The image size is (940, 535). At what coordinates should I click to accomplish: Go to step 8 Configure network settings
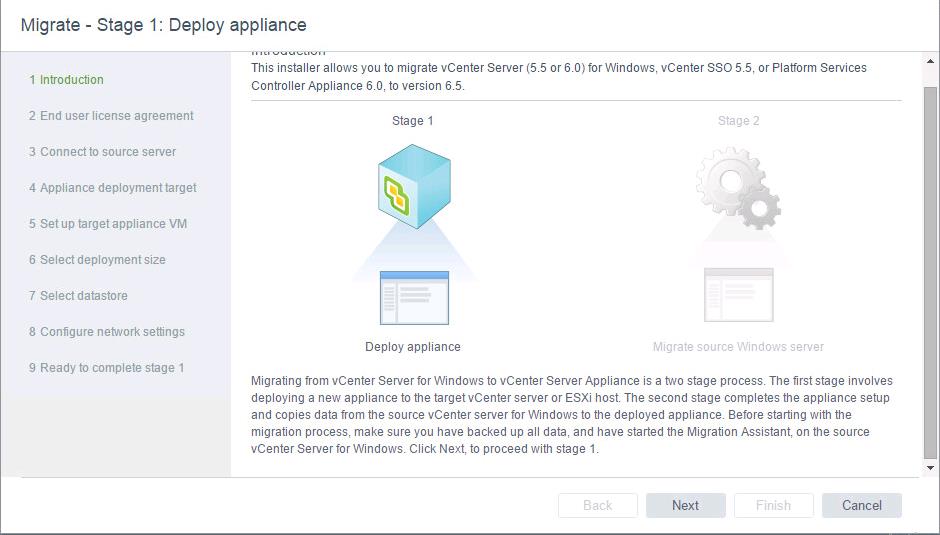pos(107,332)
